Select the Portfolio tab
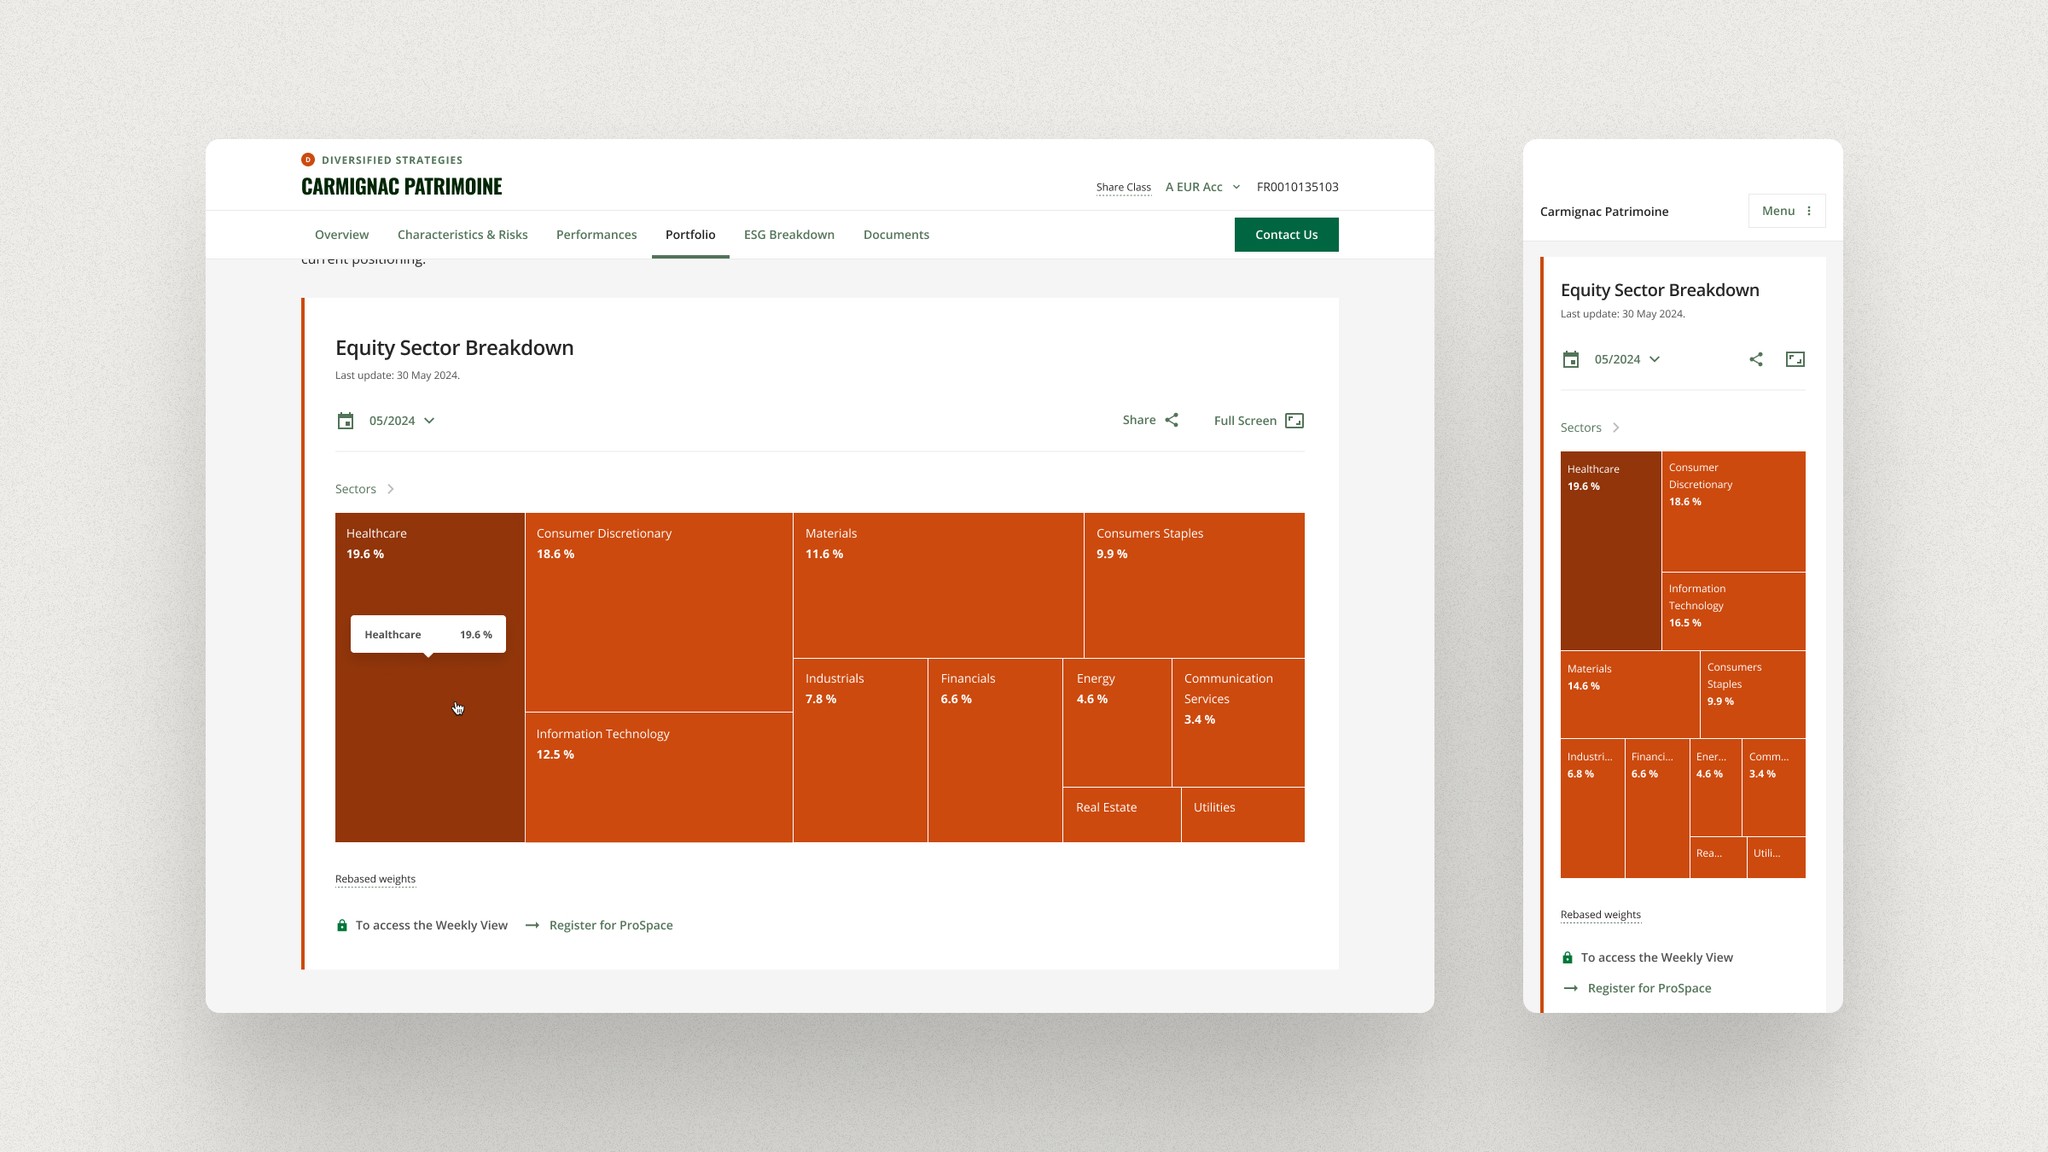Screen dimensions: 2048x1152 point(690,235)
